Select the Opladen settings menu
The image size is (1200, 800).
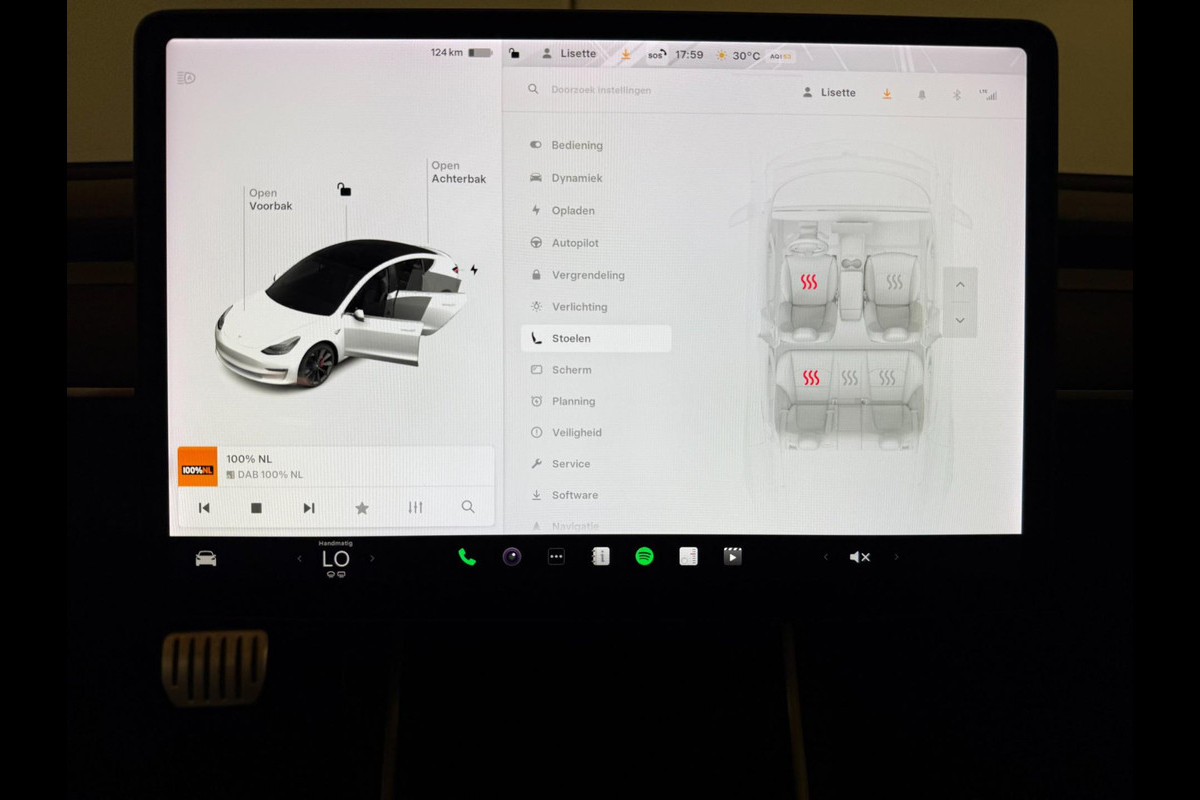[x=573, y=211]
